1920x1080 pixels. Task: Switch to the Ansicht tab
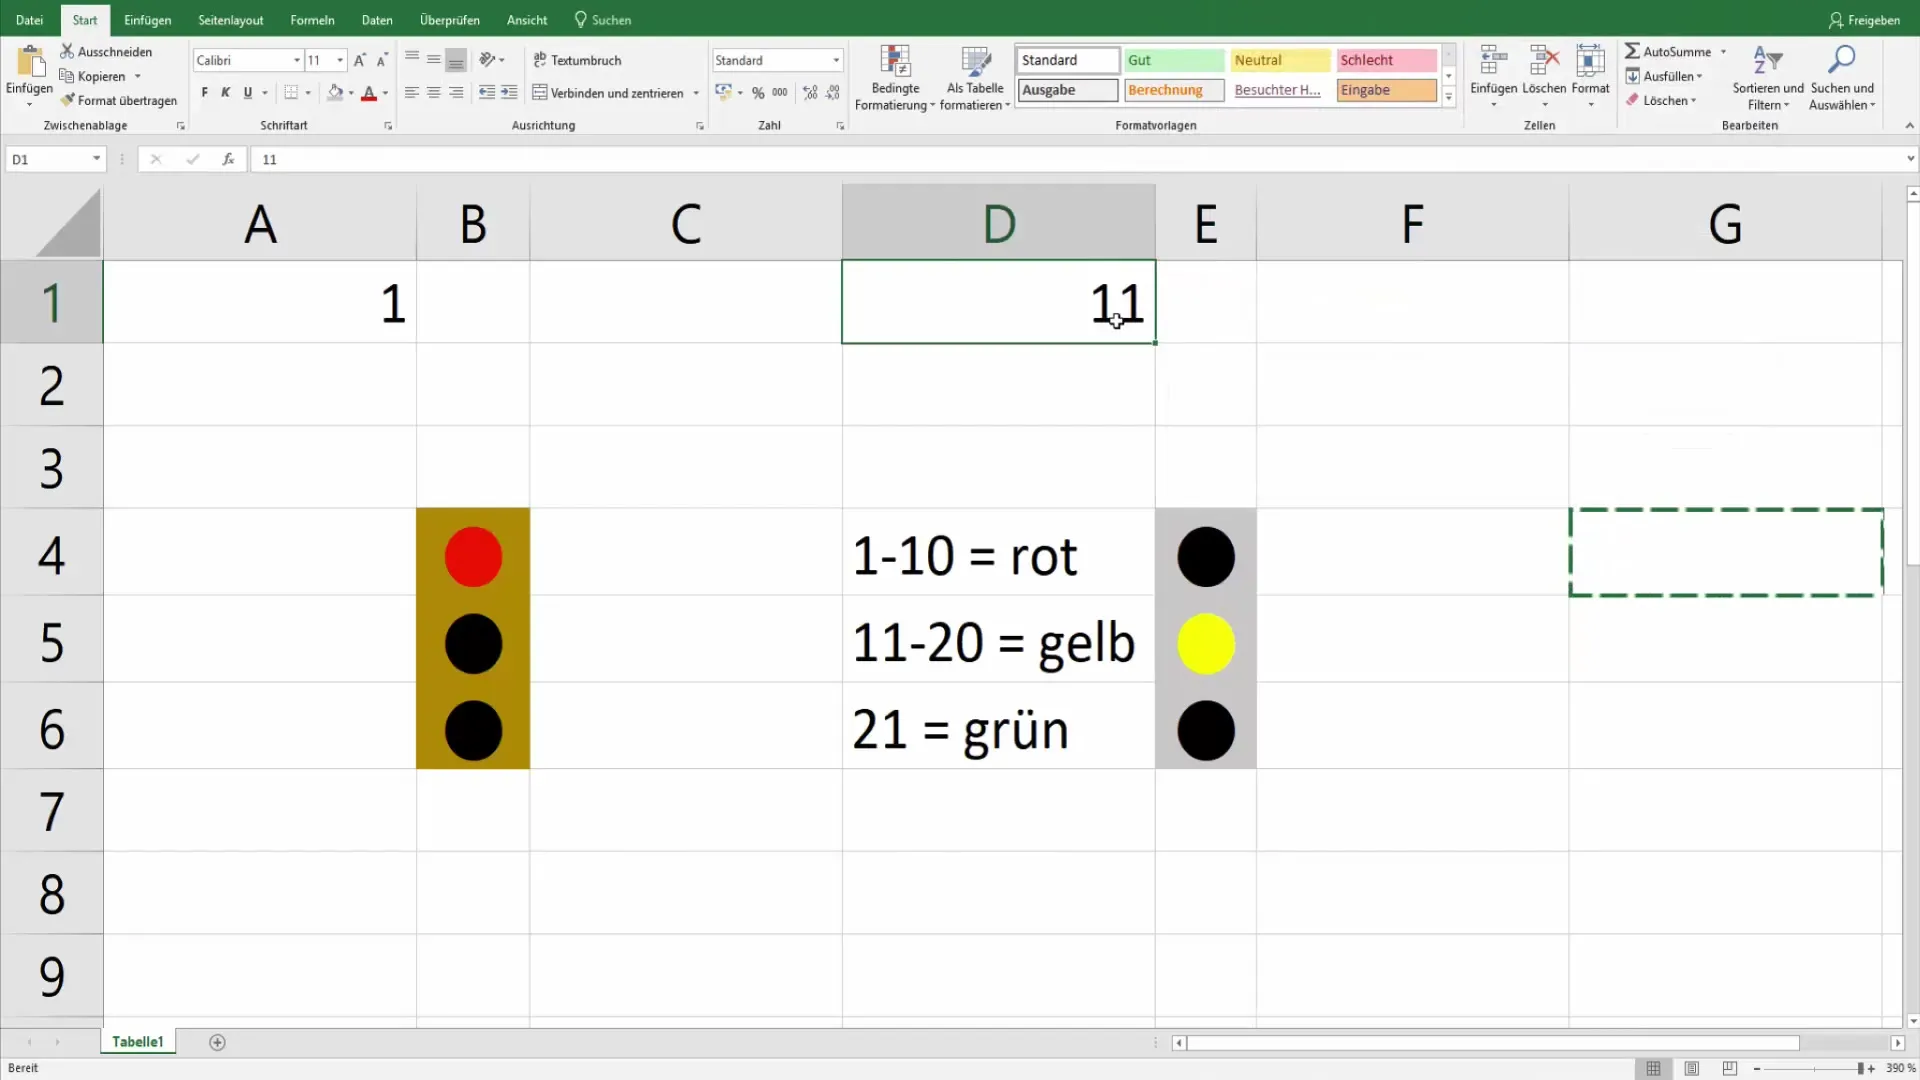[x=527, y=20]
